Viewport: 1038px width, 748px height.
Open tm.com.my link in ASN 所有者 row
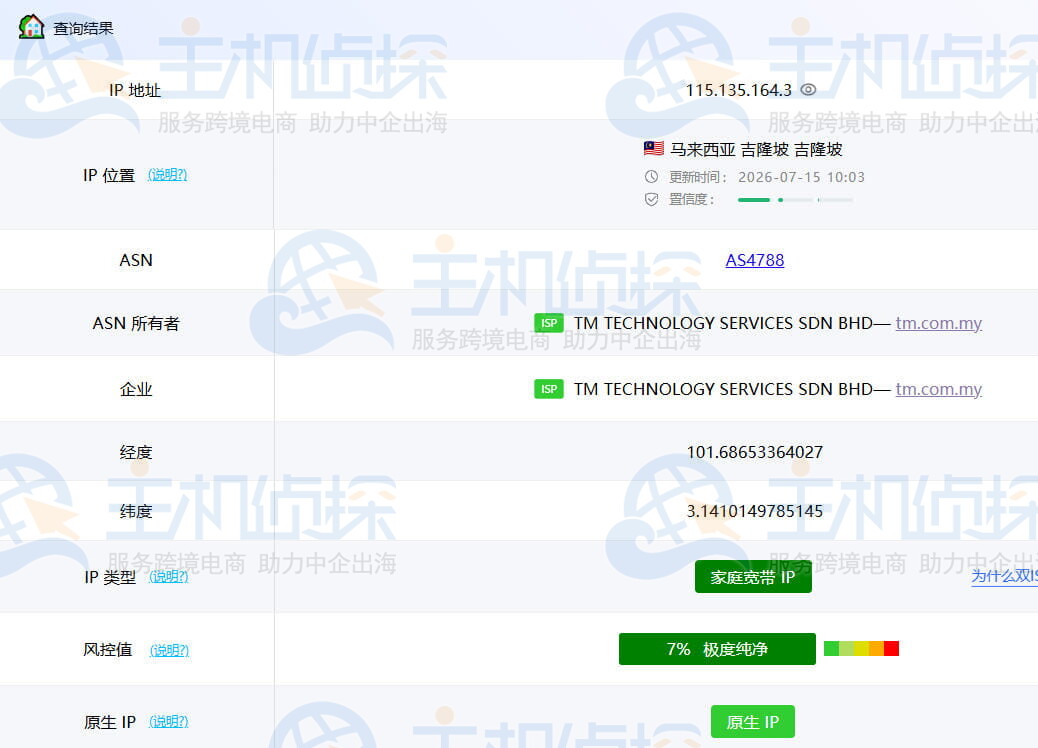coord(939,323)
